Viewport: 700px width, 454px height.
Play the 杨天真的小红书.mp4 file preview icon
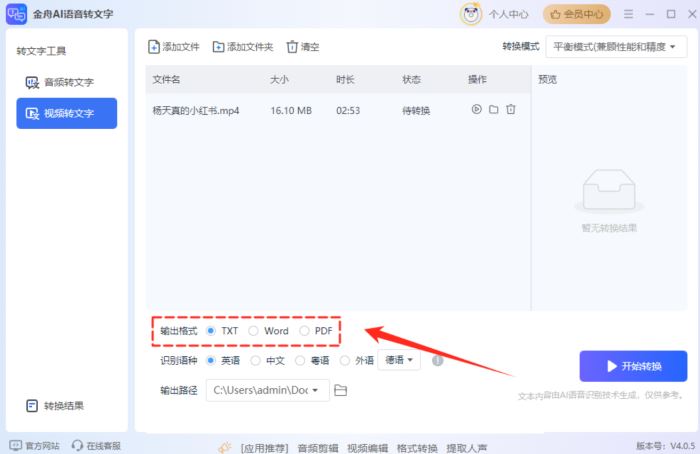point(476,109)
